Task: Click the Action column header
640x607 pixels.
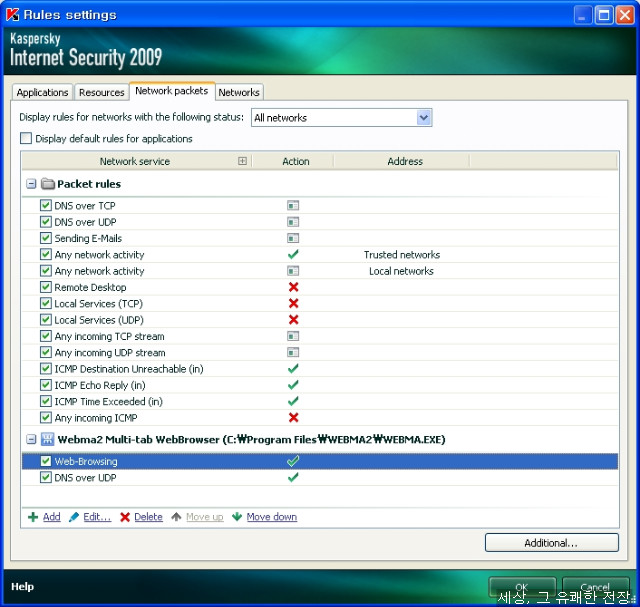Action: (x=296, y=161)
